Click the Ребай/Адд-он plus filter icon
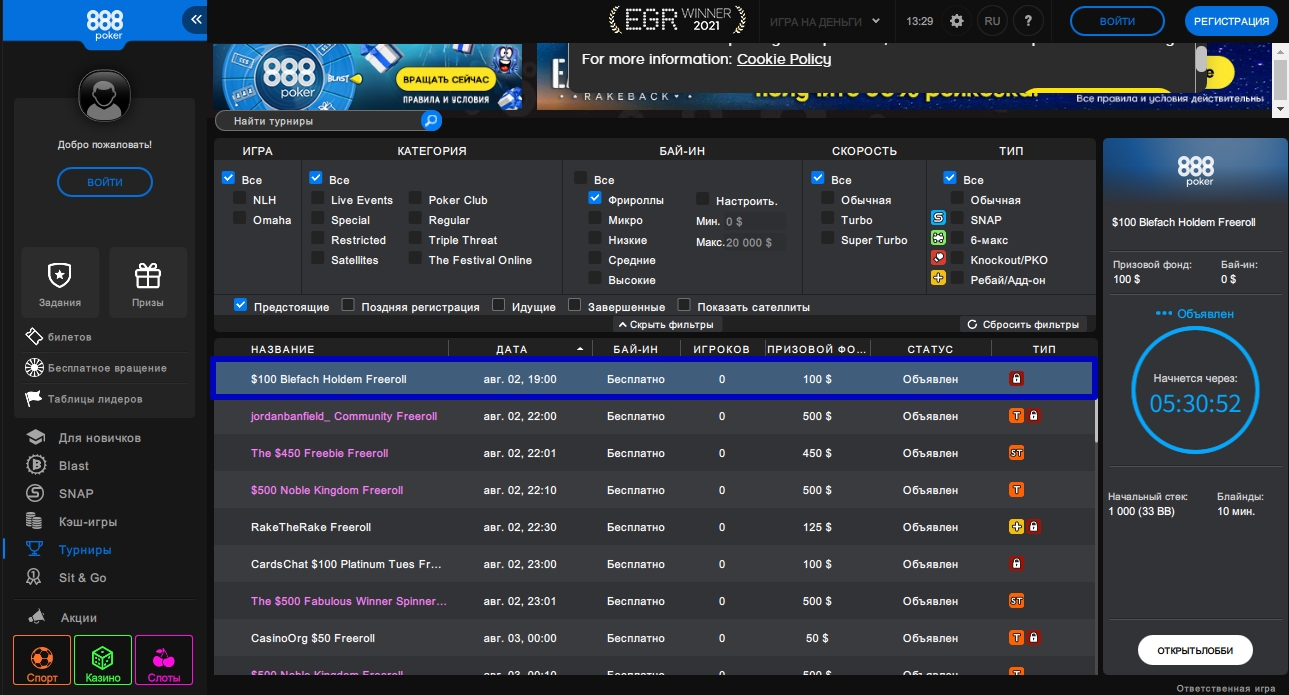1289x695 pixels. pyautogui.click(x=938, y=278)
